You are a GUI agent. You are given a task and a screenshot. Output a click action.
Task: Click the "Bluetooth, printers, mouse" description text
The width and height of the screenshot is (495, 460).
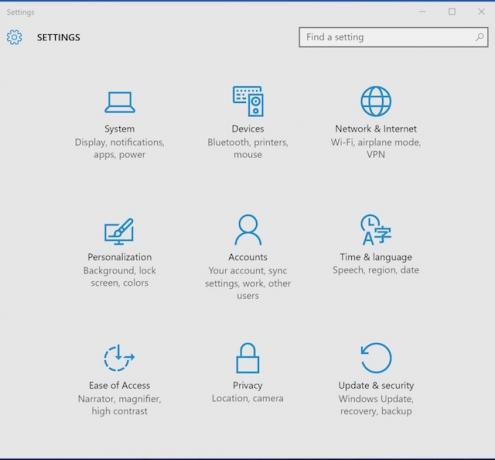click(x=248, y=148)
